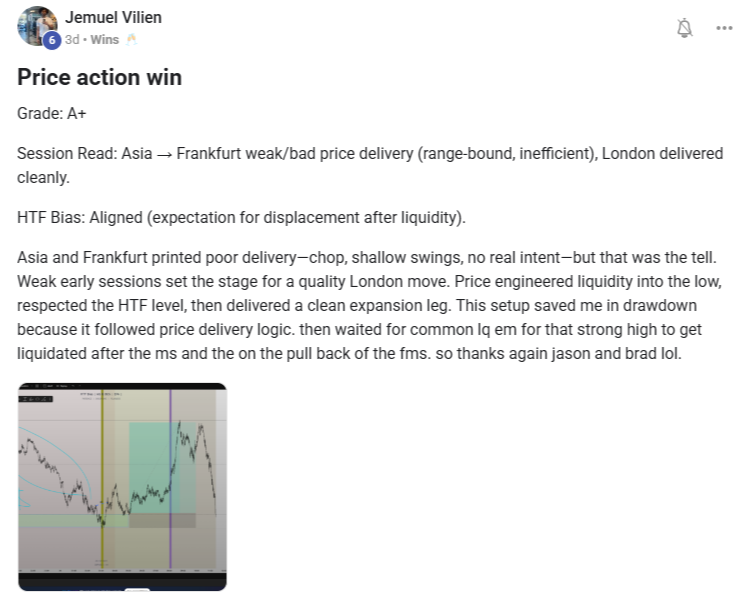Viewport: 755px width, 598px height.
Task: Click the level 6 badge on avatar
Action: pyautogui.click(x=51, y=40)
